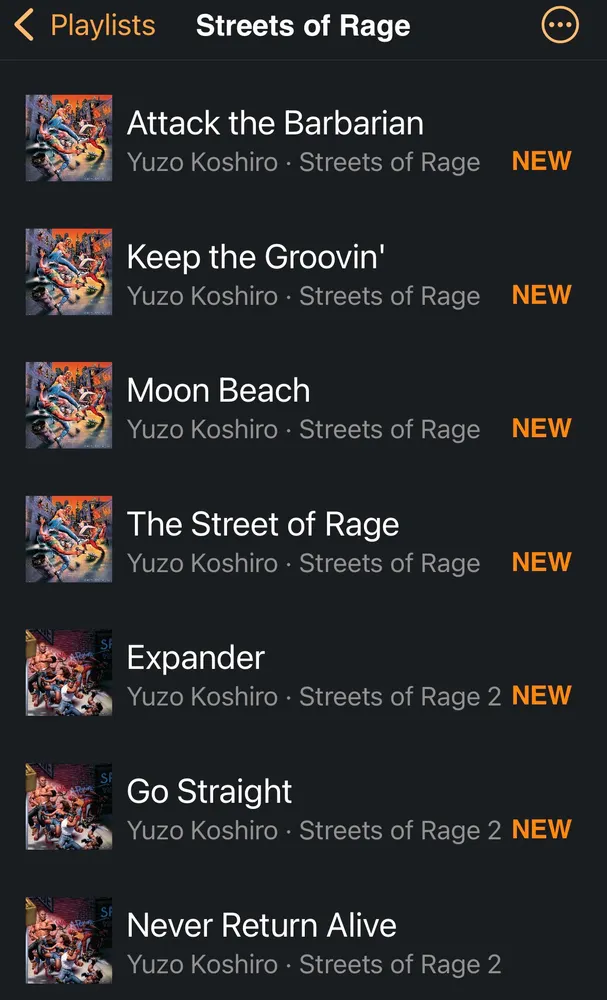Tap NEW label next to Moon Beach
The width and height of the screenshot is (607, 1000).
[541, 428]
